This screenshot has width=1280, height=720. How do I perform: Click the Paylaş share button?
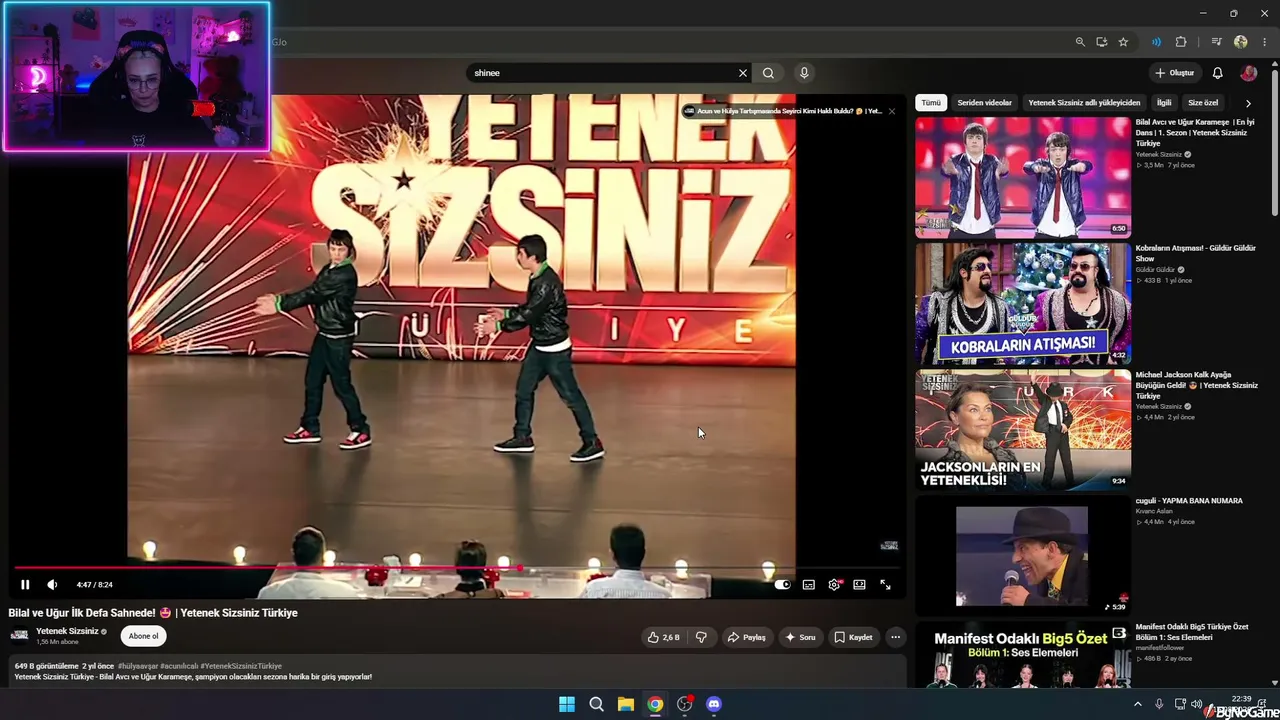(746, 637)
